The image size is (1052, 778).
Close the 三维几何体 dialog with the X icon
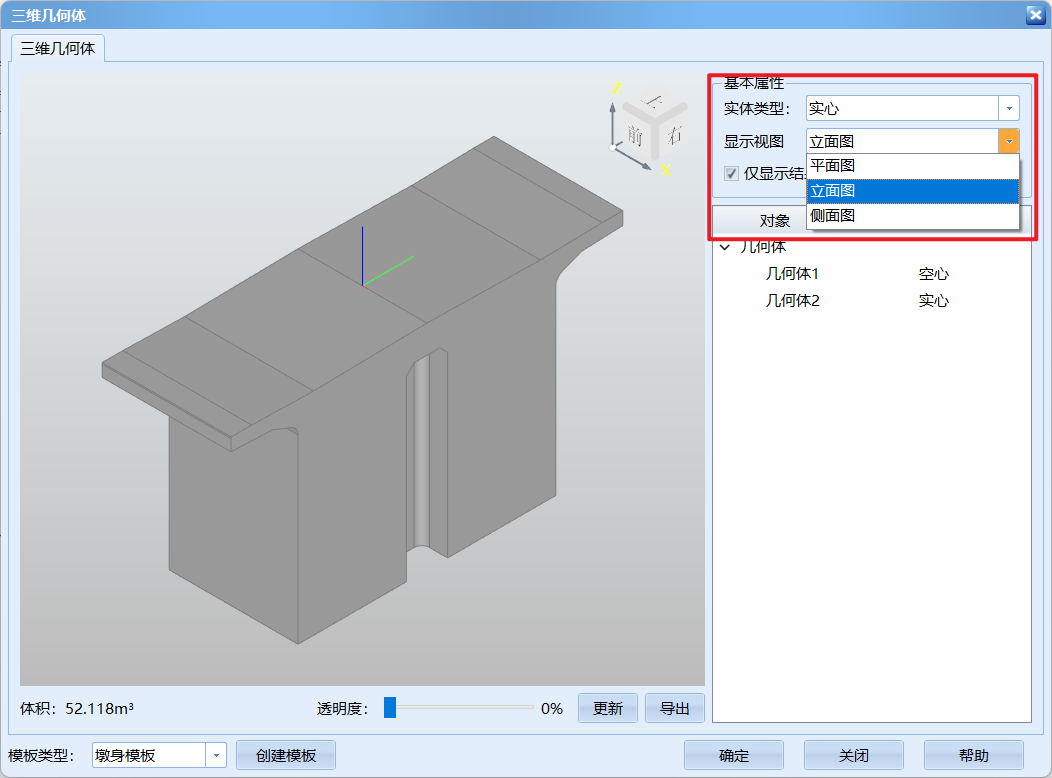[x=1035, y=14]
